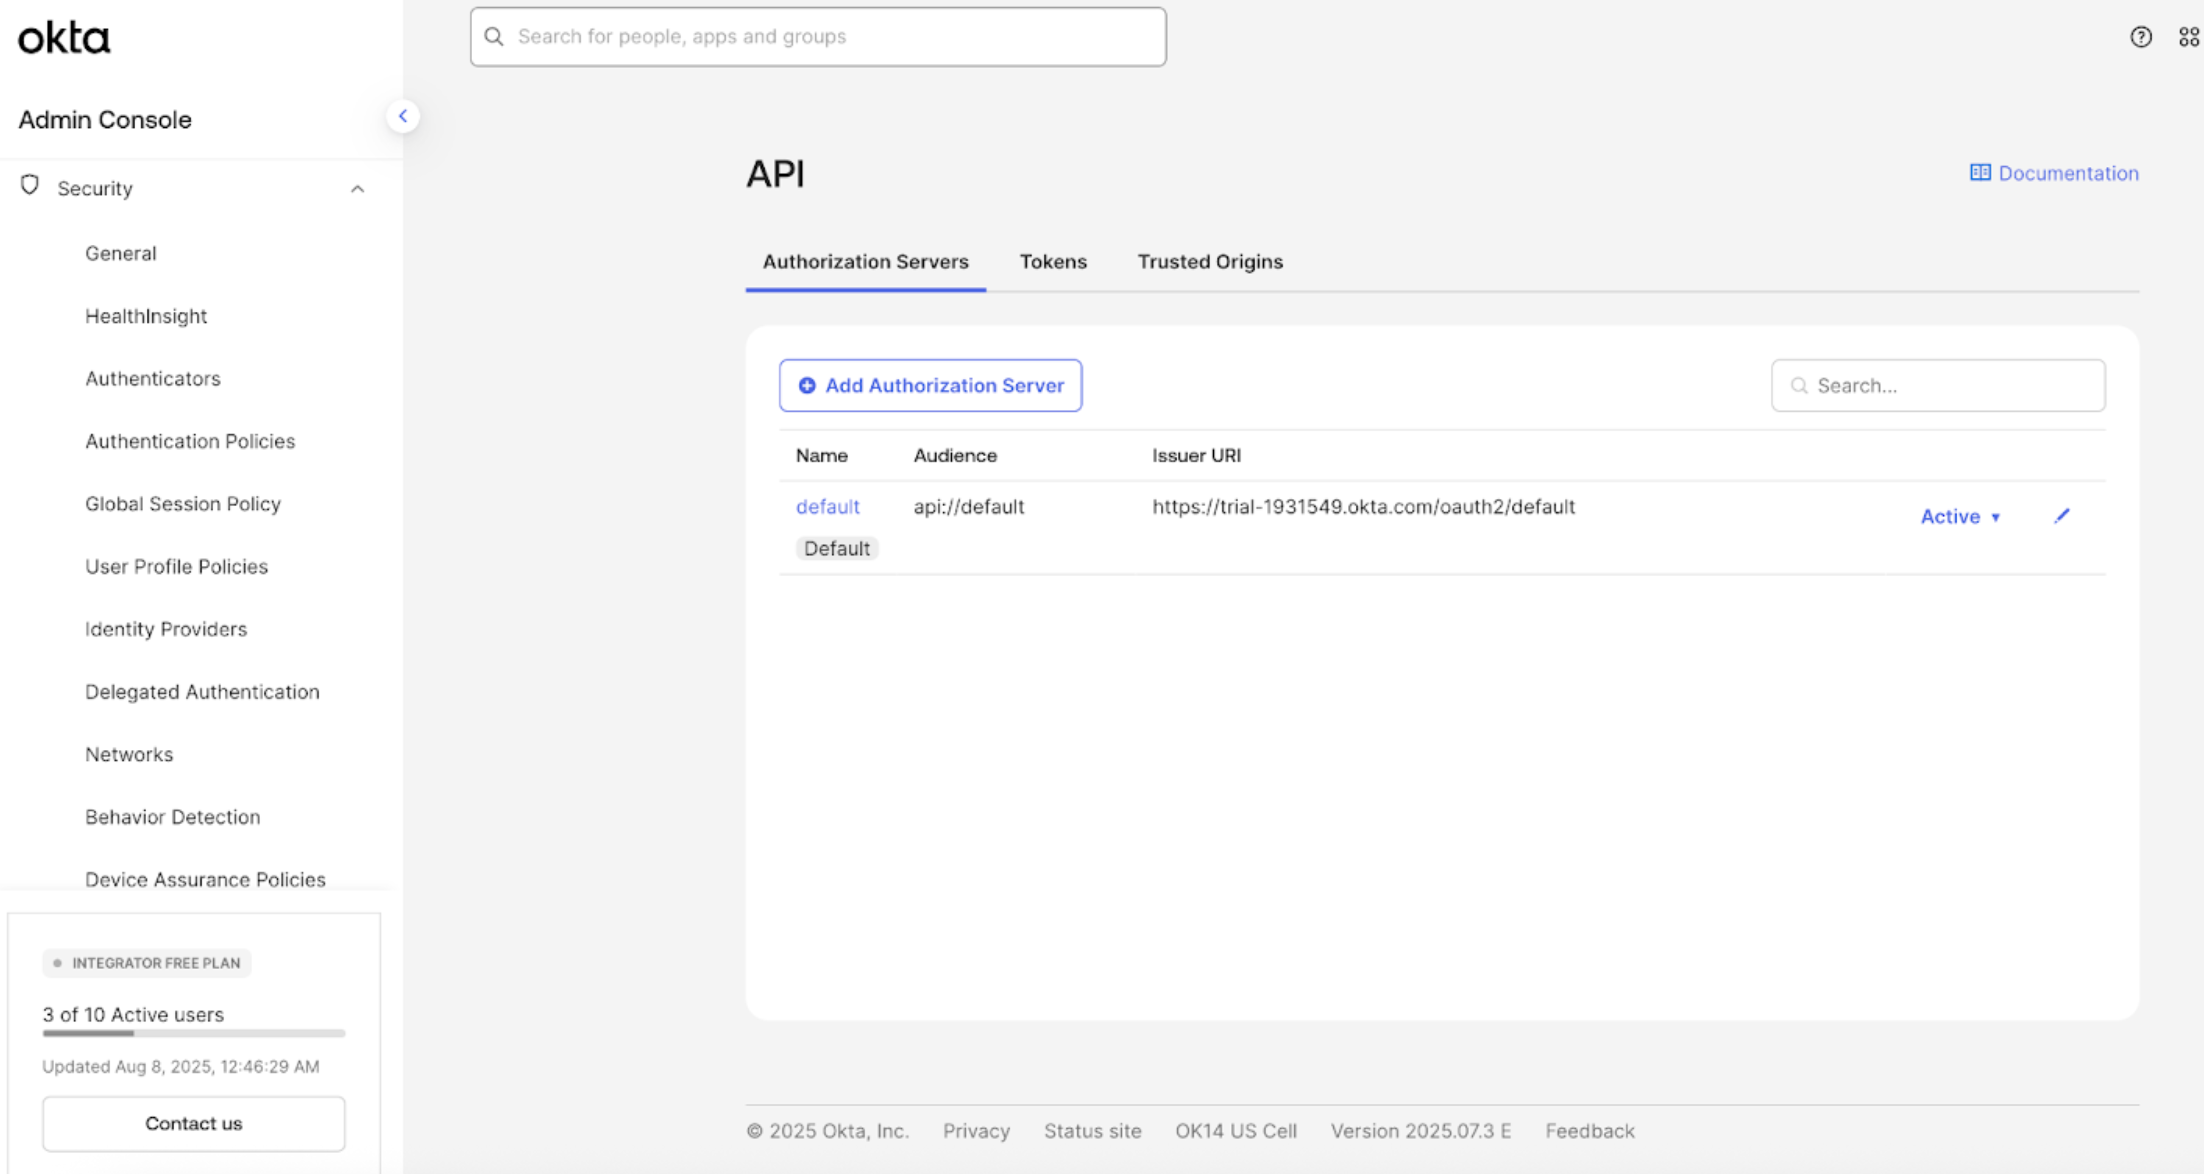
Task: Click the Documentation book icon
Action: pyautogui.click(x=1979, y=173)
